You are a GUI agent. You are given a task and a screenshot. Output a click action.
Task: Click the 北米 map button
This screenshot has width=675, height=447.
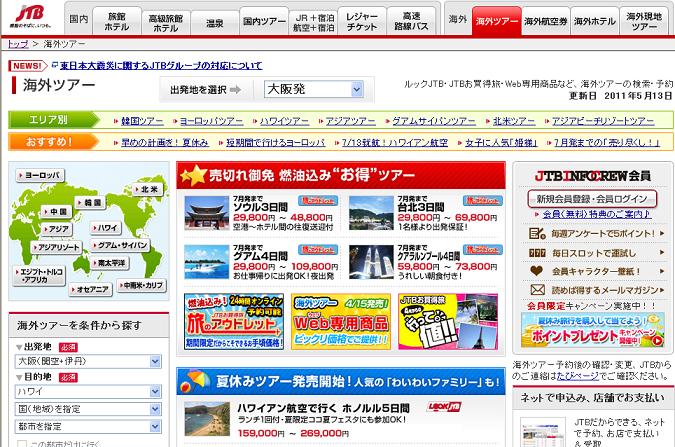148,189
